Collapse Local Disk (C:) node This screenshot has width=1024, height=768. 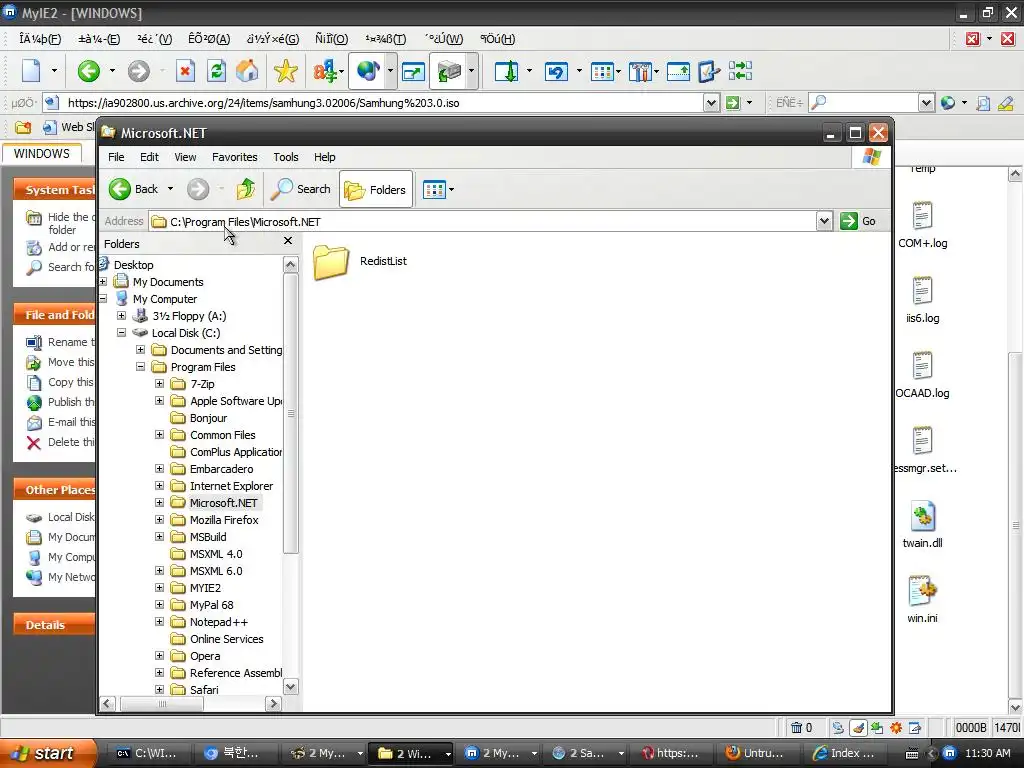tap(121, 332)
